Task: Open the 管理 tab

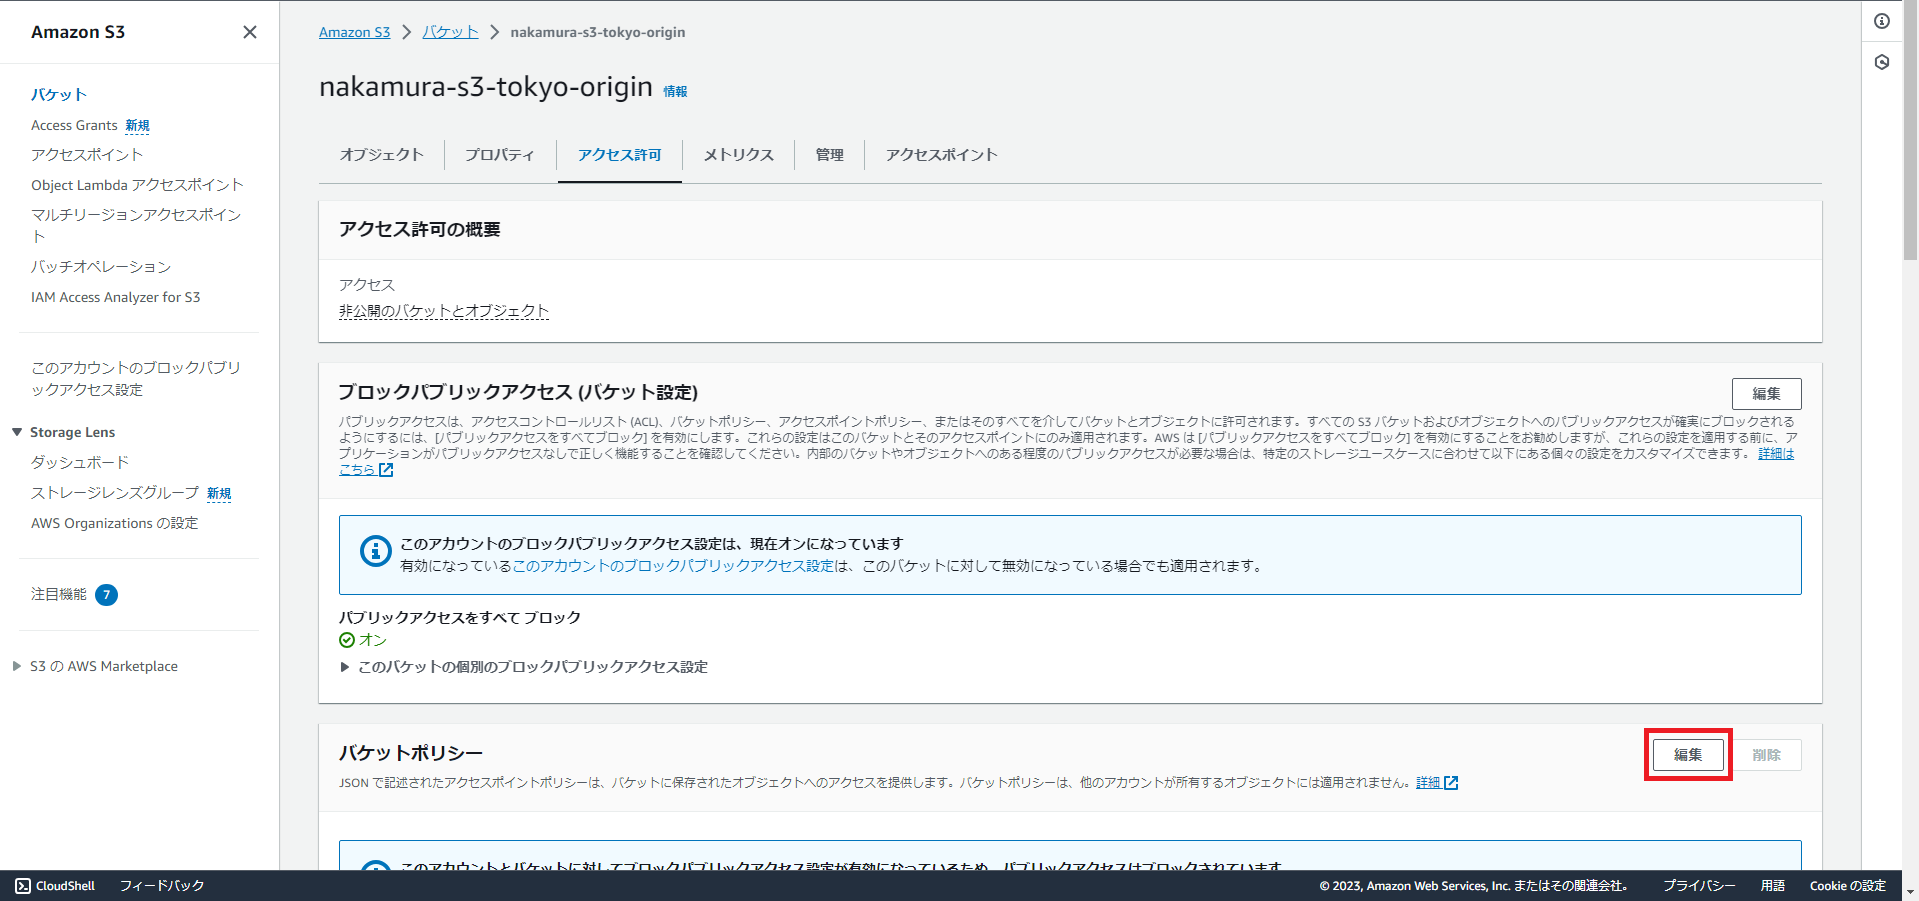Action: (x=829, y=155)
